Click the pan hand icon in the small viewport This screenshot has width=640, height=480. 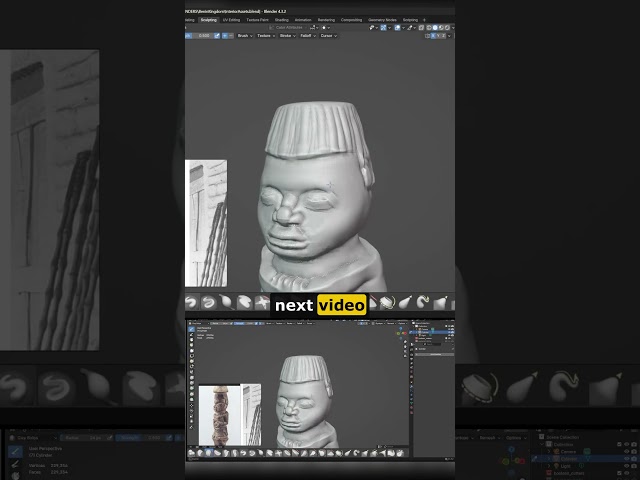(x=405, y=347)
